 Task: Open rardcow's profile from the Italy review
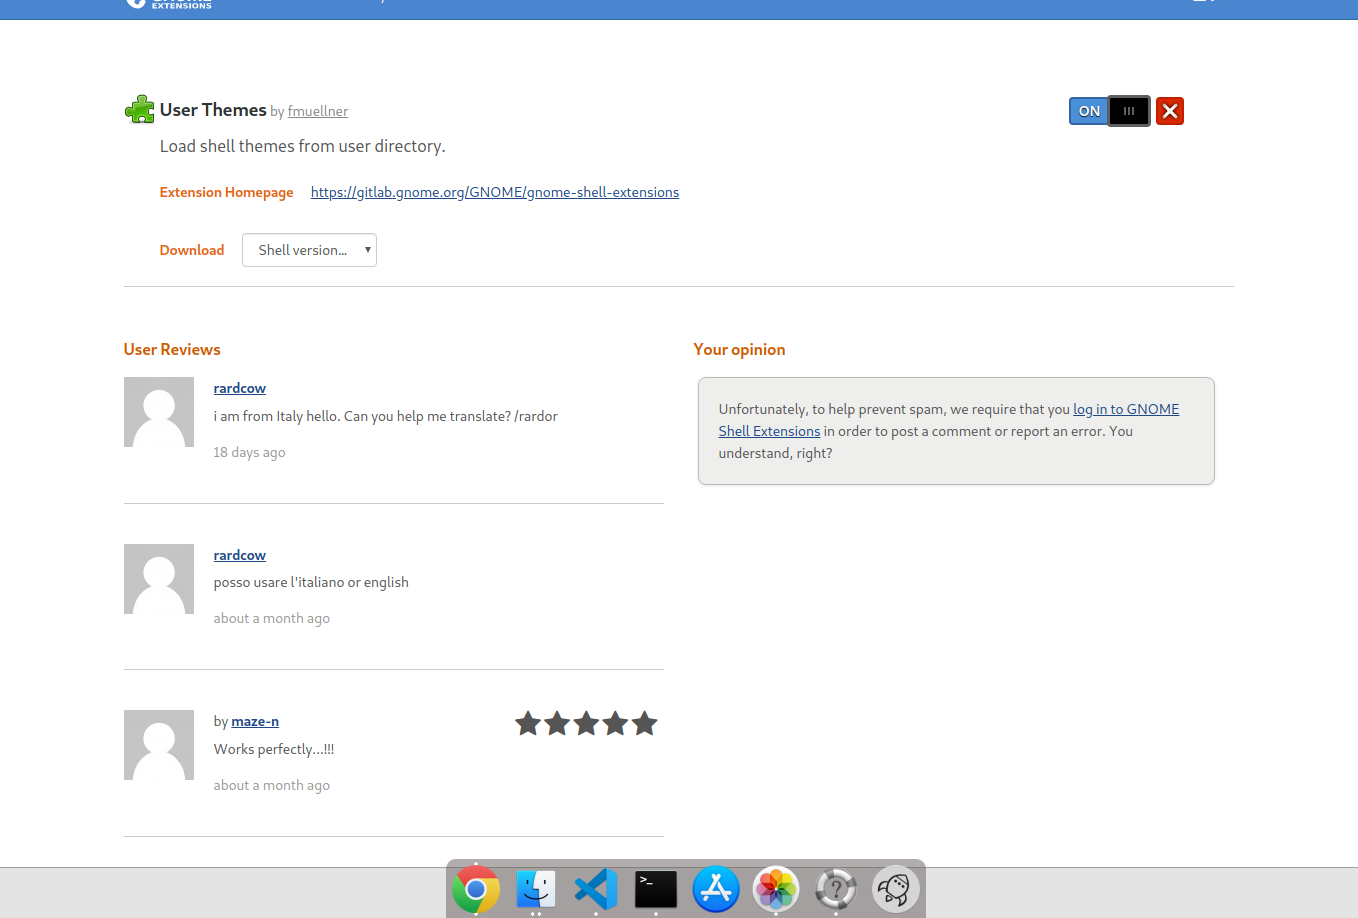tap(240, 388)
